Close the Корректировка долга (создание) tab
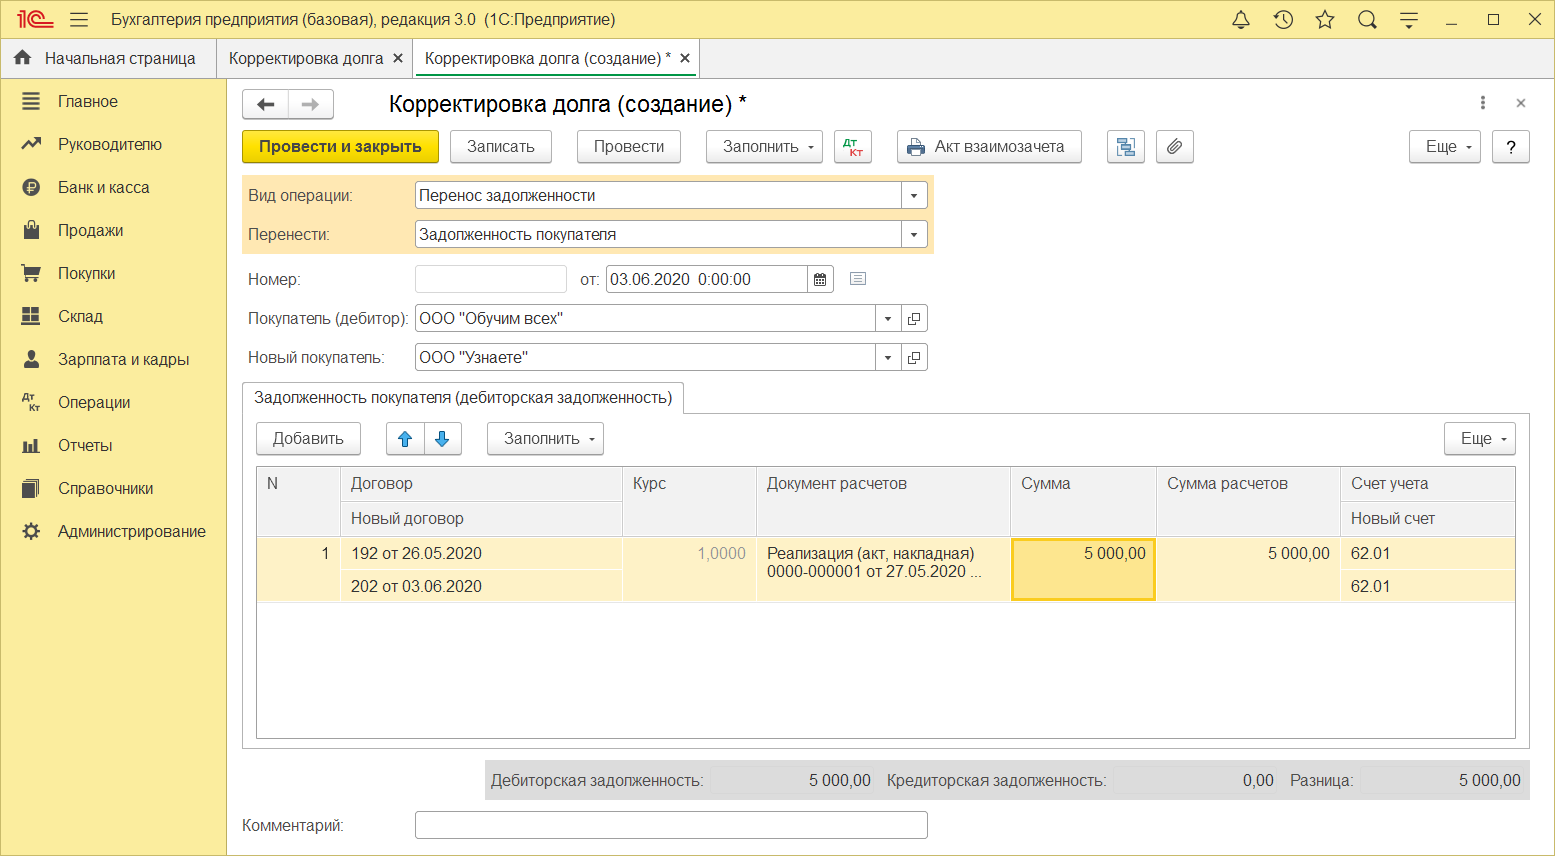This screenshot has width=1555, height=856. [x=685, y=58]
